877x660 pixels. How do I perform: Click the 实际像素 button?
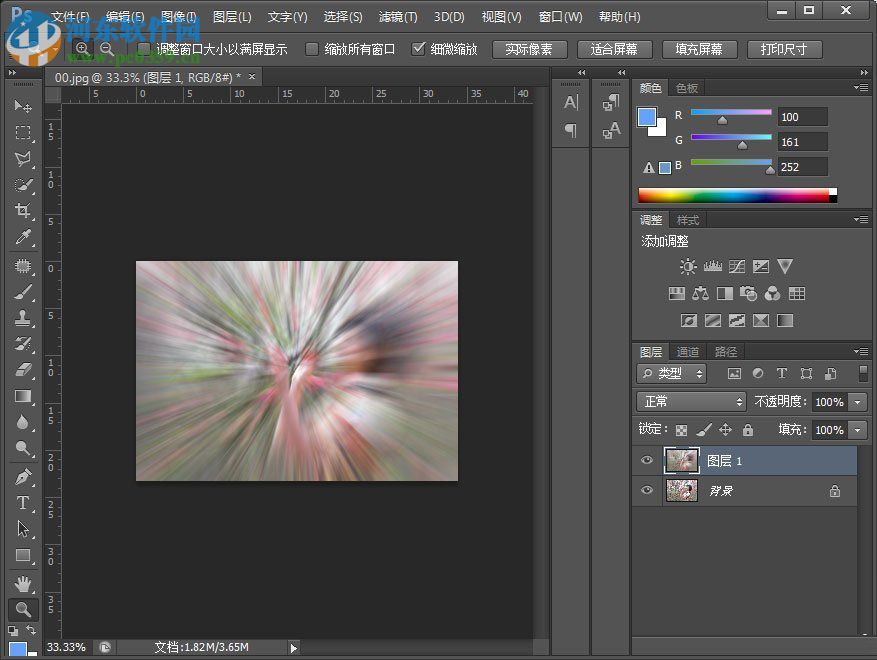point(529,49)
